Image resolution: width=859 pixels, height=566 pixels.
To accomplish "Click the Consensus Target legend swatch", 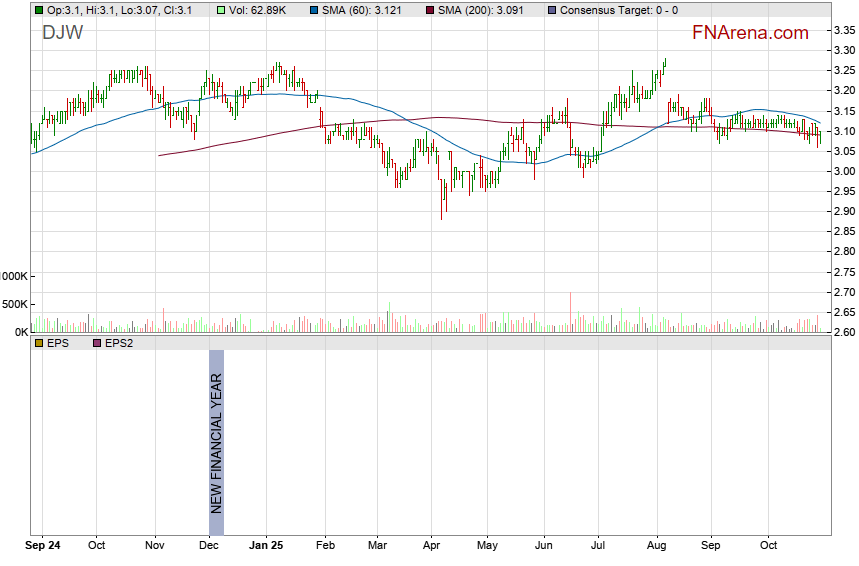I will tap(552, 10).
